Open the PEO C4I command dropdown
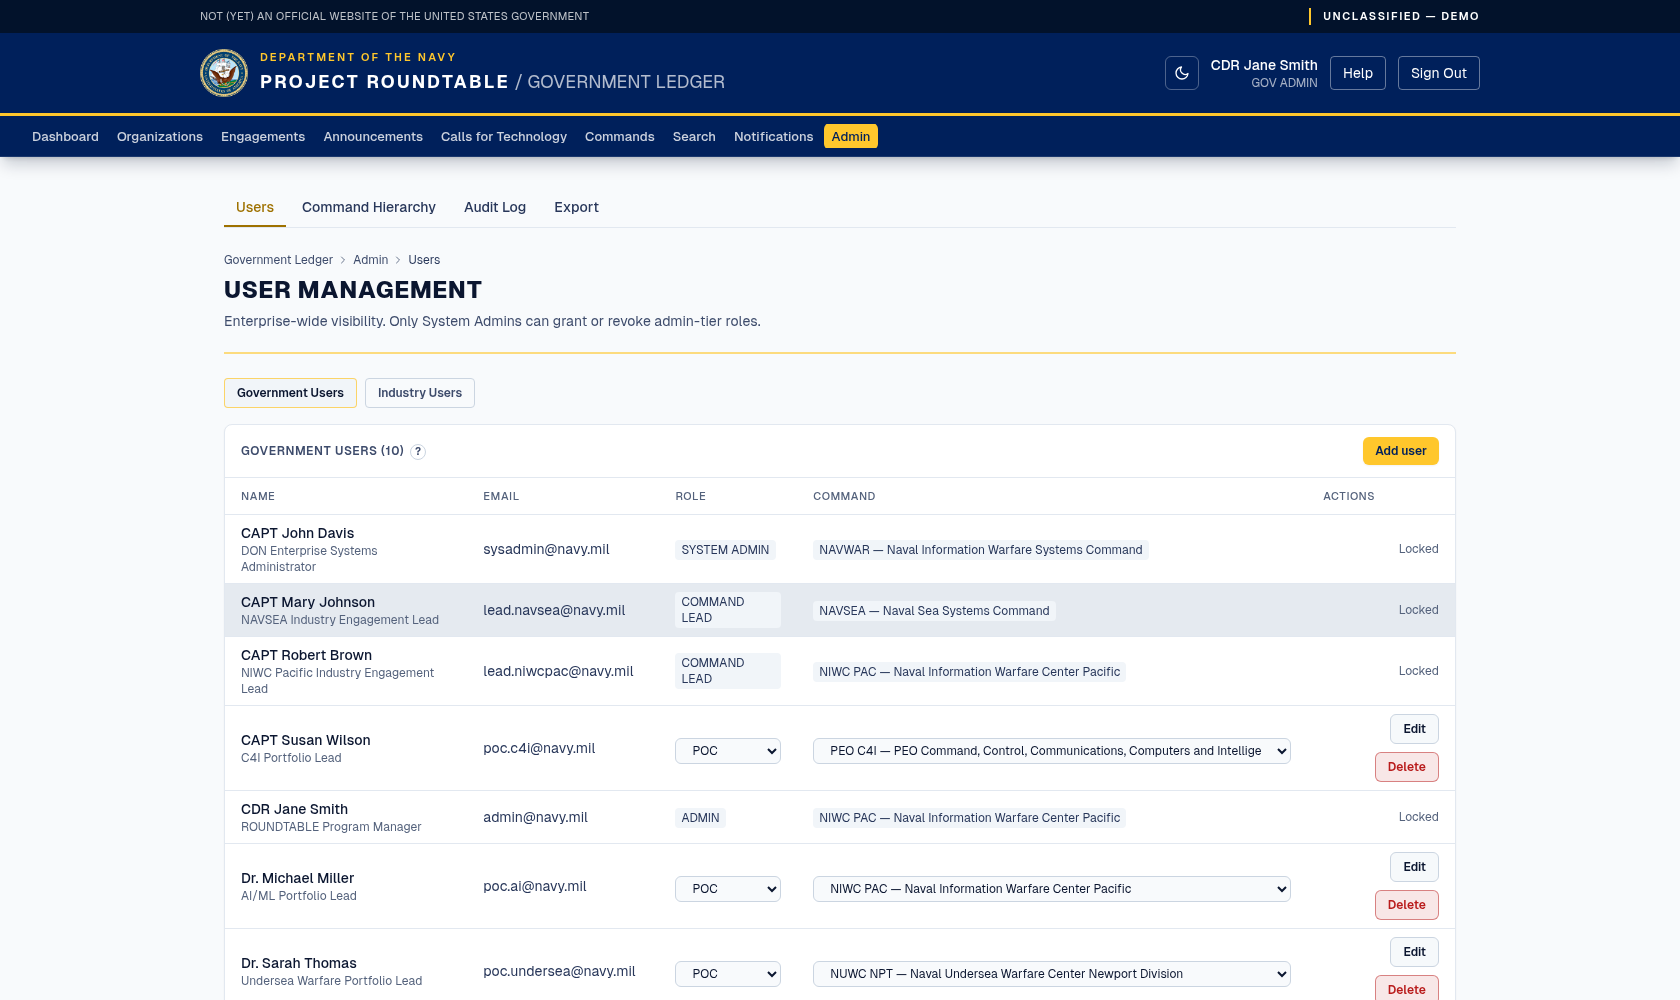This screenshot has width=1680, height=1000. pos(1052,751)
